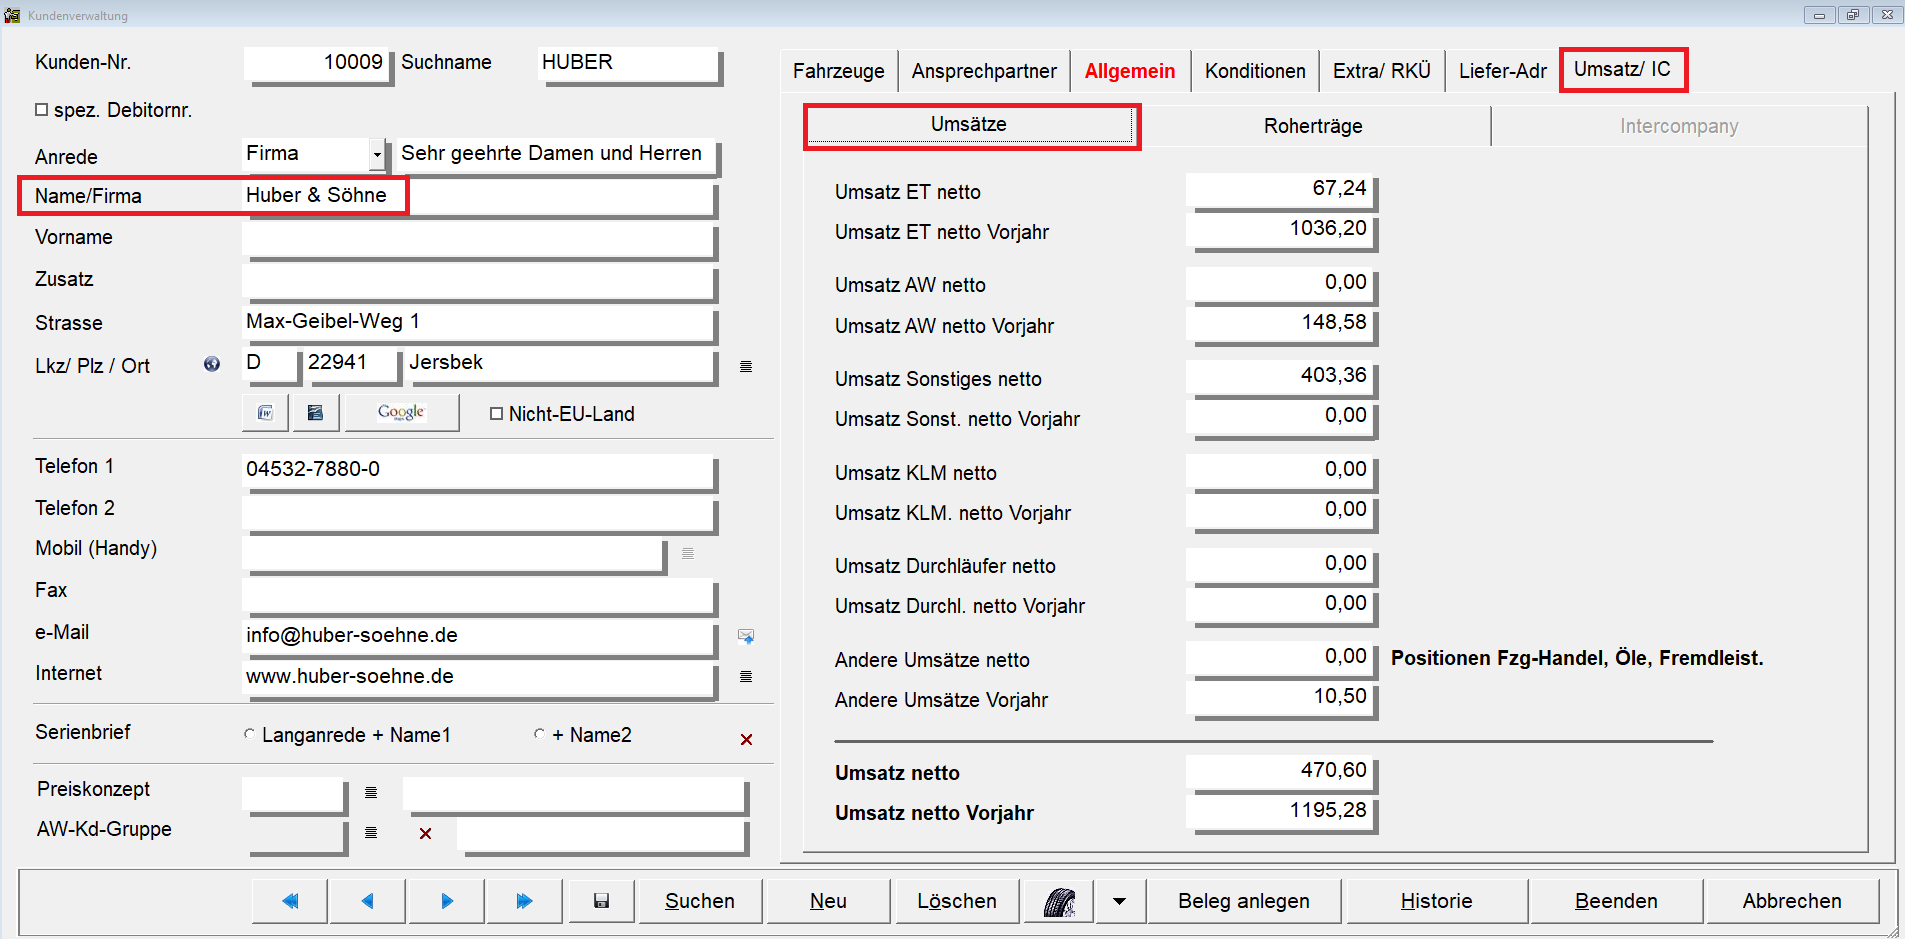Remove AW-Kd-Gruppe with the red X
This screenshot has width=1905, height=939.
[425, 833]
